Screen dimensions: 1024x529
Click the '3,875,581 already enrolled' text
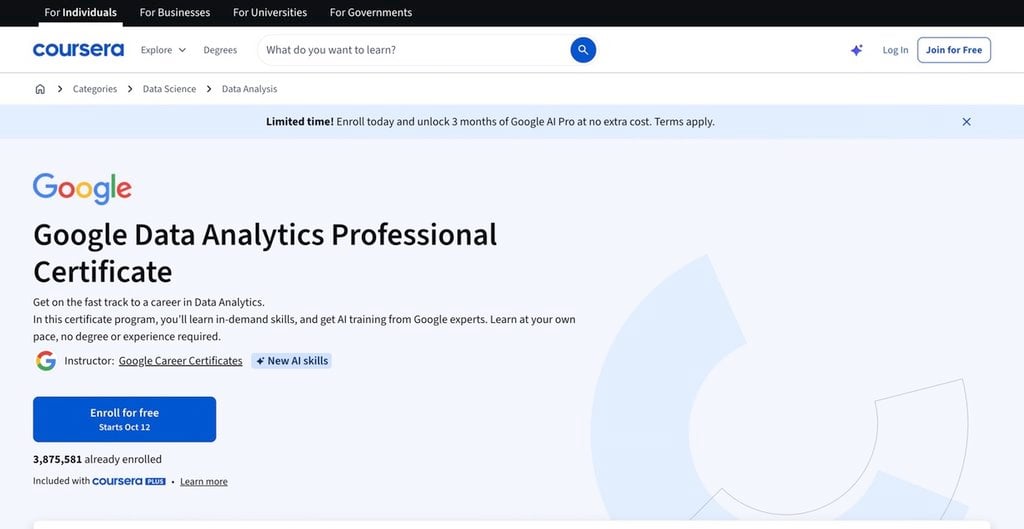[97, 459]
